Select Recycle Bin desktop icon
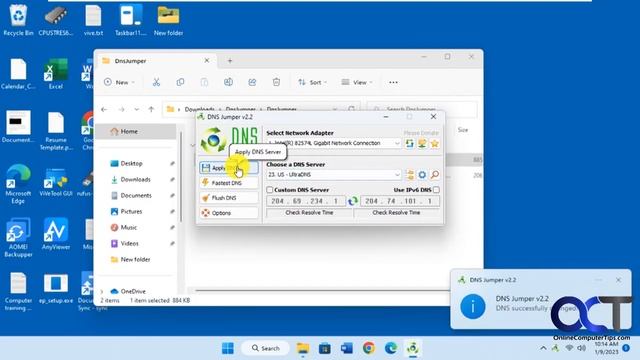 (x=18, y=20)
